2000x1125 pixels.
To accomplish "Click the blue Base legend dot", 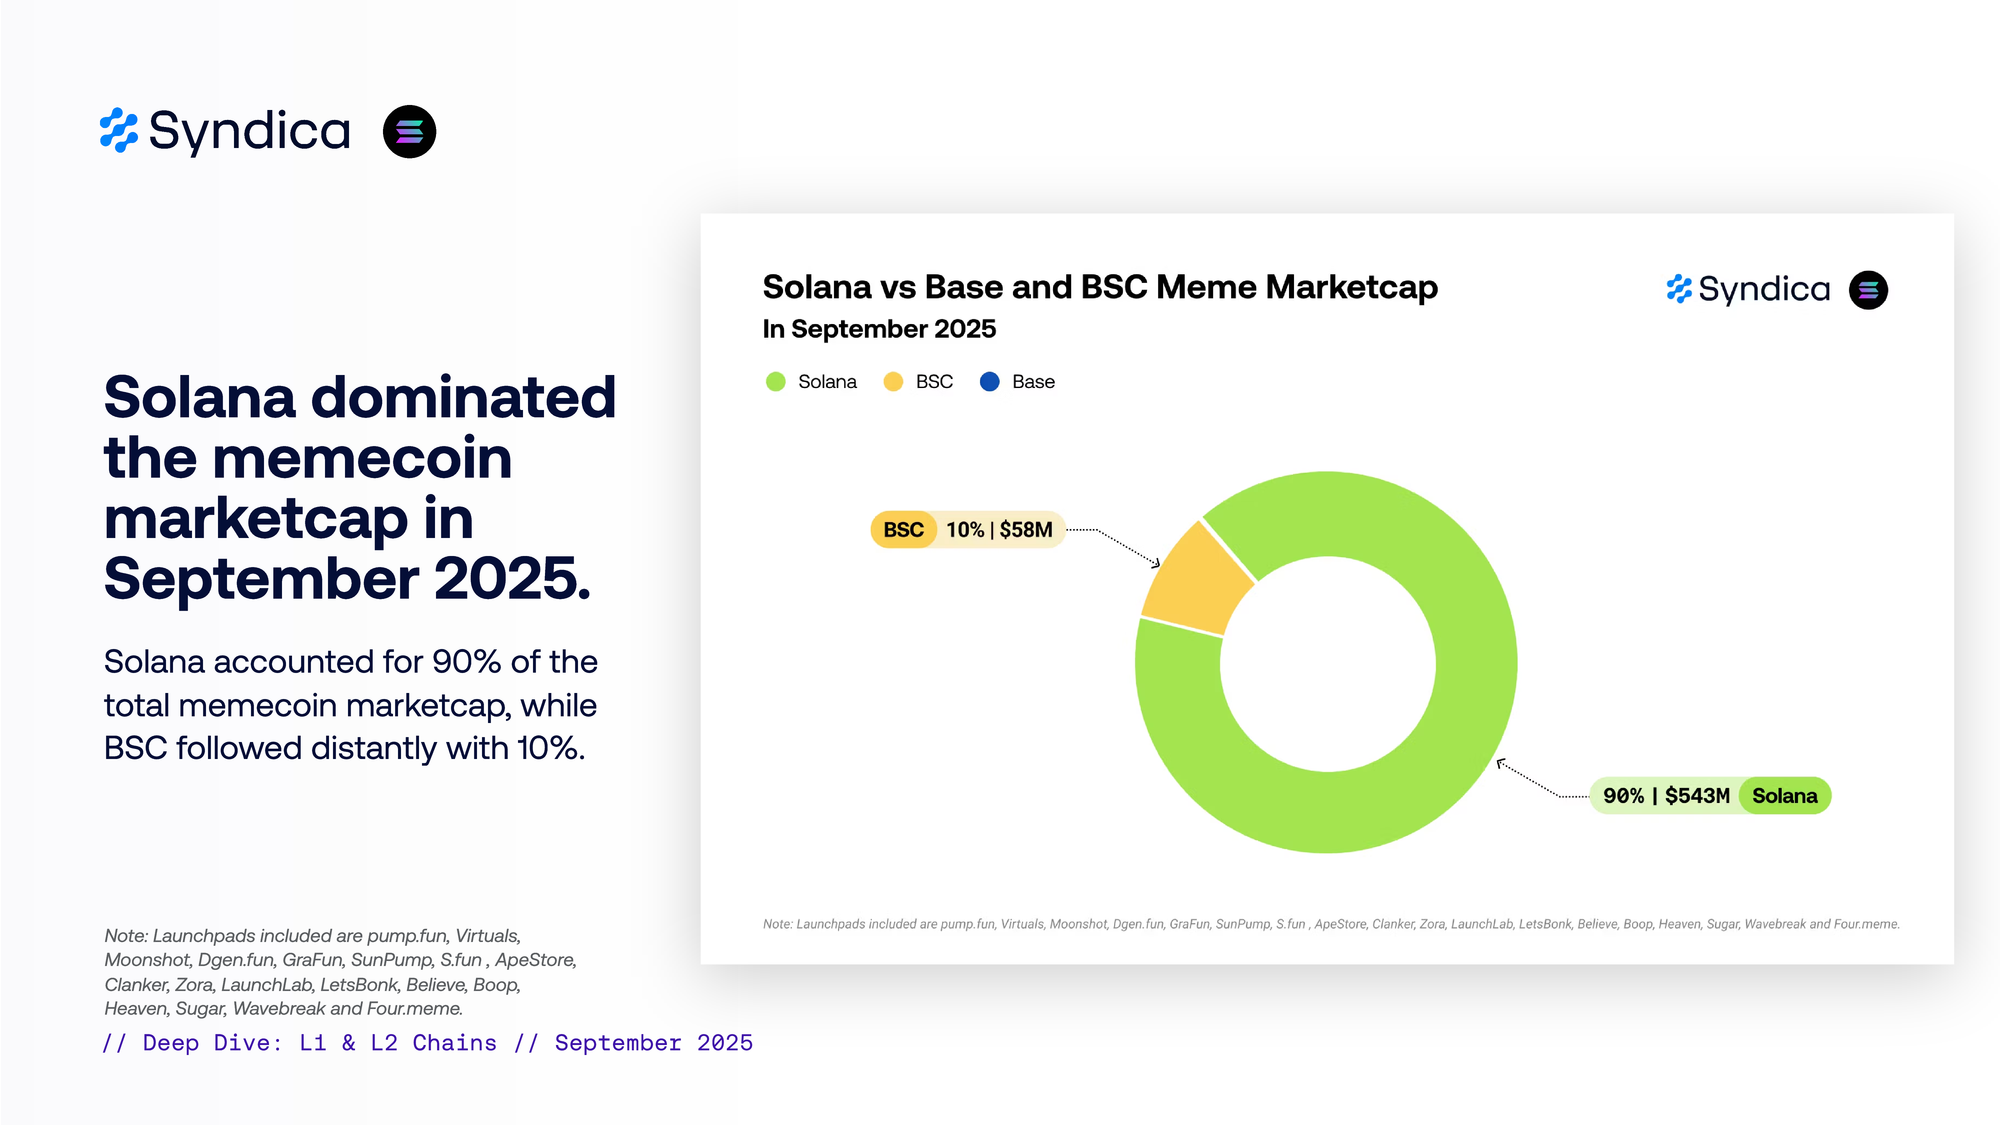I will click(989, 382).
